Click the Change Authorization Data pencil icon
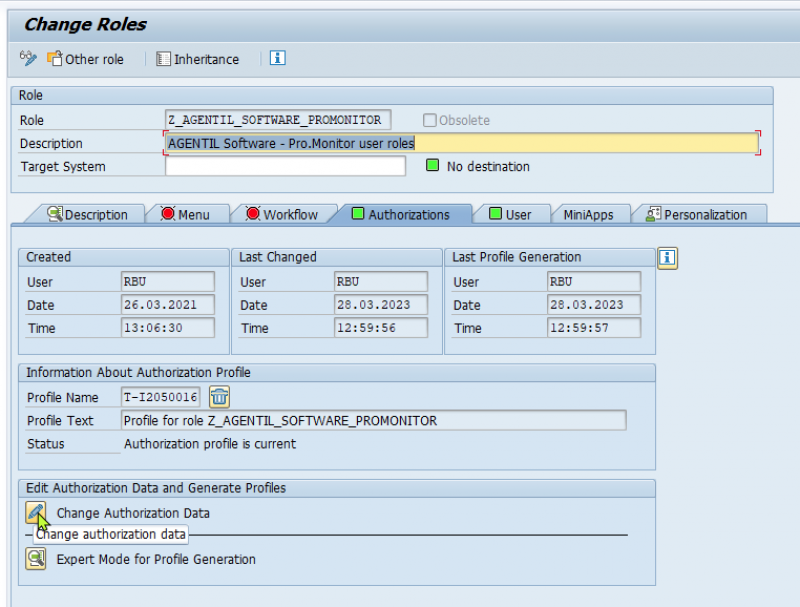The height and width of the screenshot is (607, 800). click(x=36, y=513)
